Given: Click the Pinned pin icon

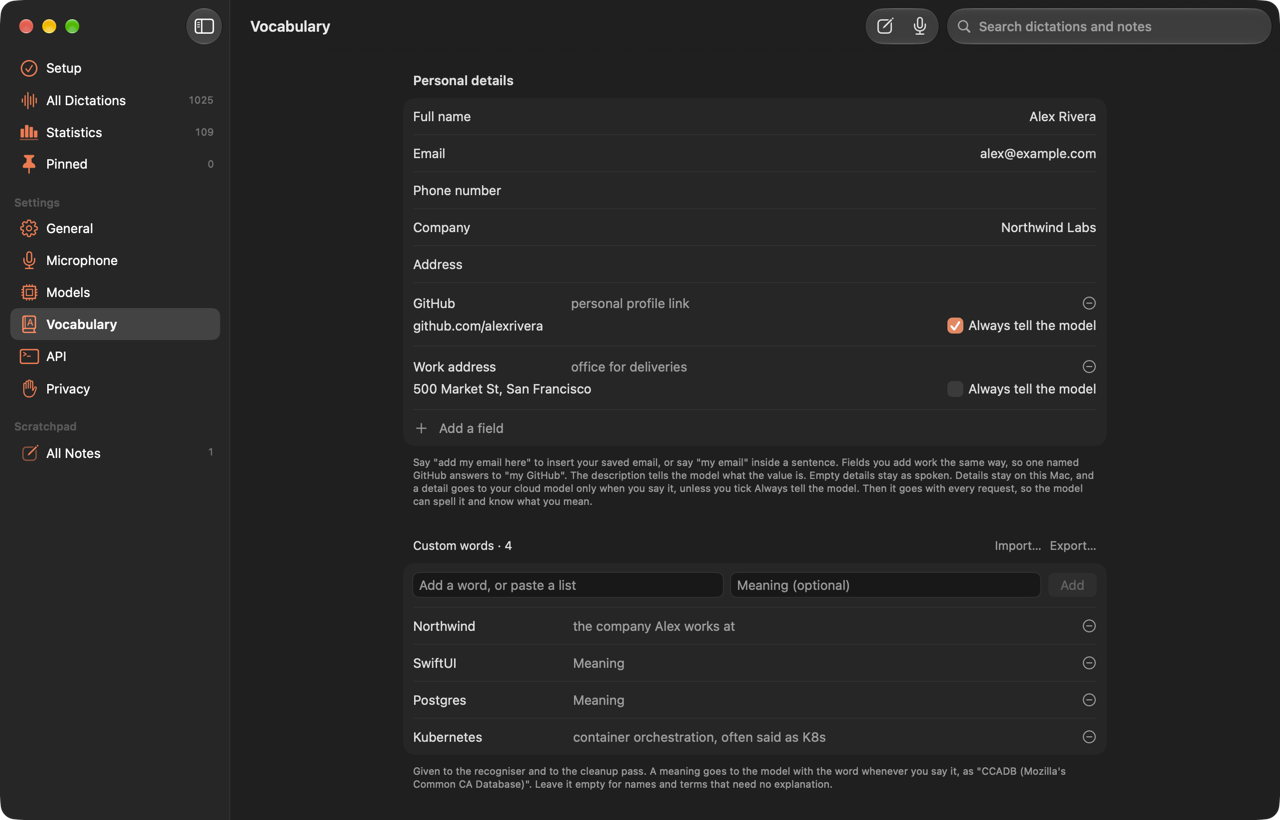Looking at the screenshot, I should (29, 164).
